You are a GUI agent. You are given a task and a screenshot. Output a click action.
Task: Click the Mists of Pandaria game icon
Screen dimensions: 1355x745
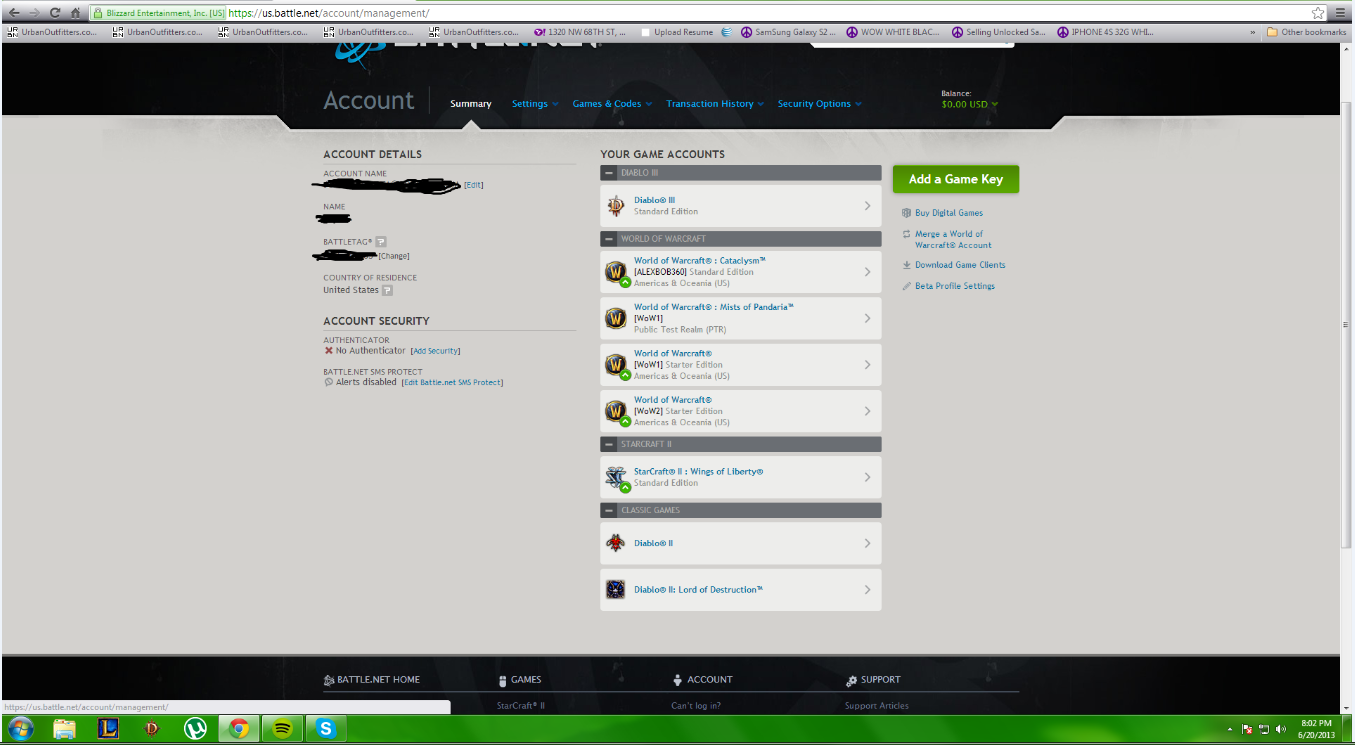pyautogui.click(x=616, y=318)
